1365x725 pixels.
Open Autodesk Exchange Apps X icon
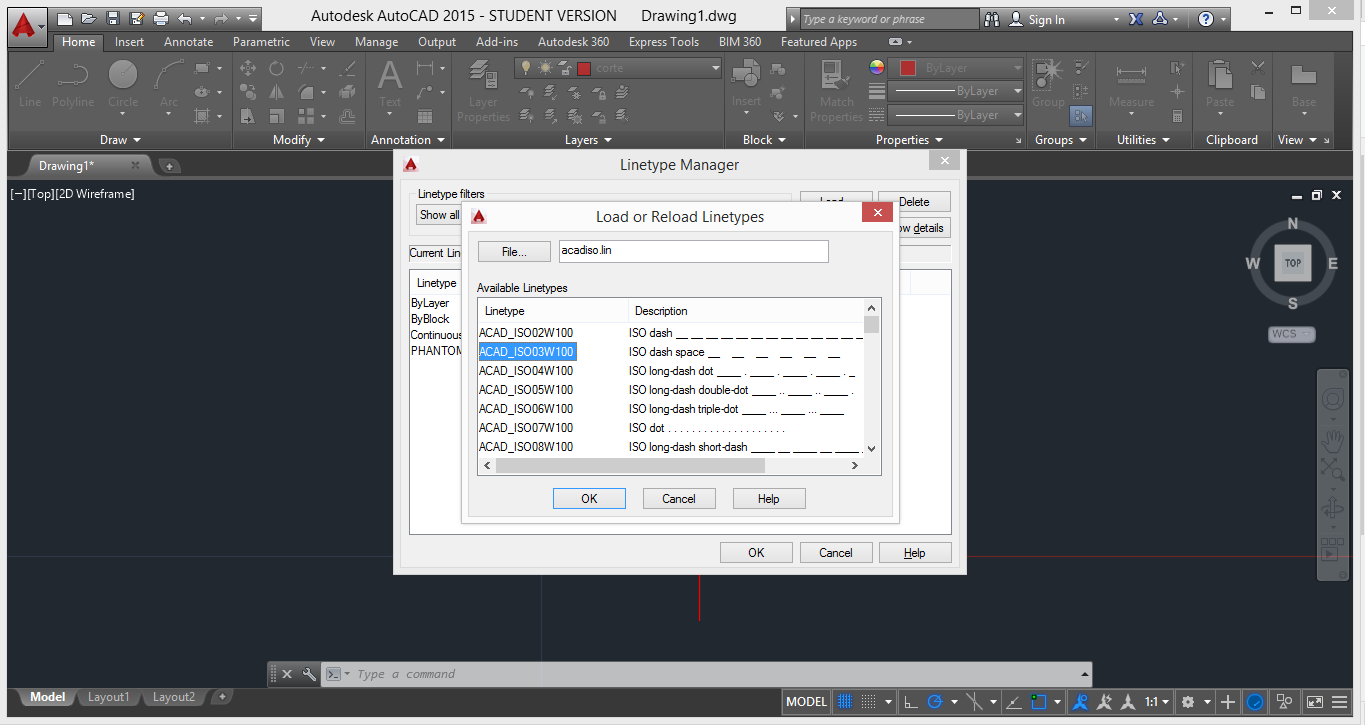coord(1136,19)
